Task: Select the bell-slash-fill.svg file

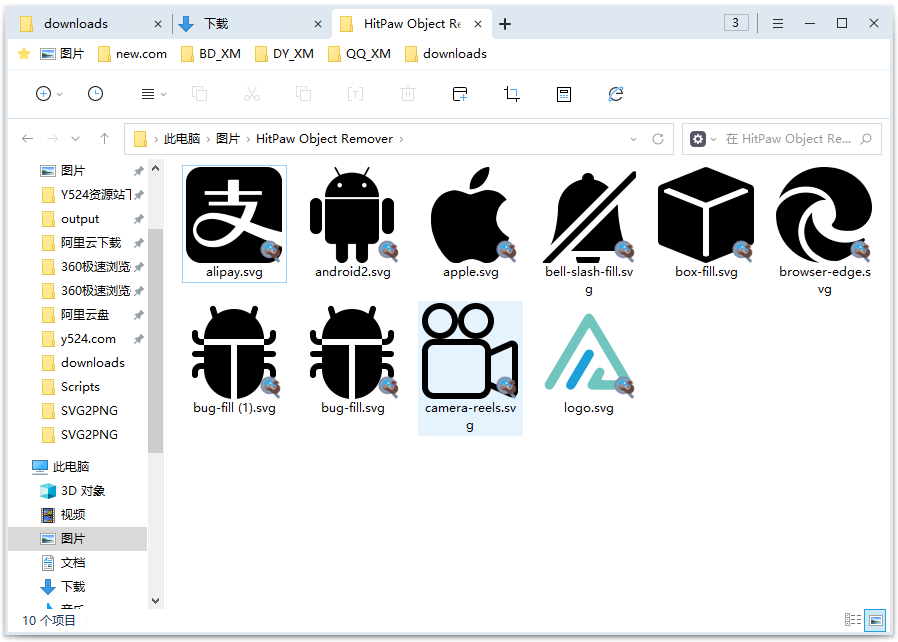Action: [589, 232]
